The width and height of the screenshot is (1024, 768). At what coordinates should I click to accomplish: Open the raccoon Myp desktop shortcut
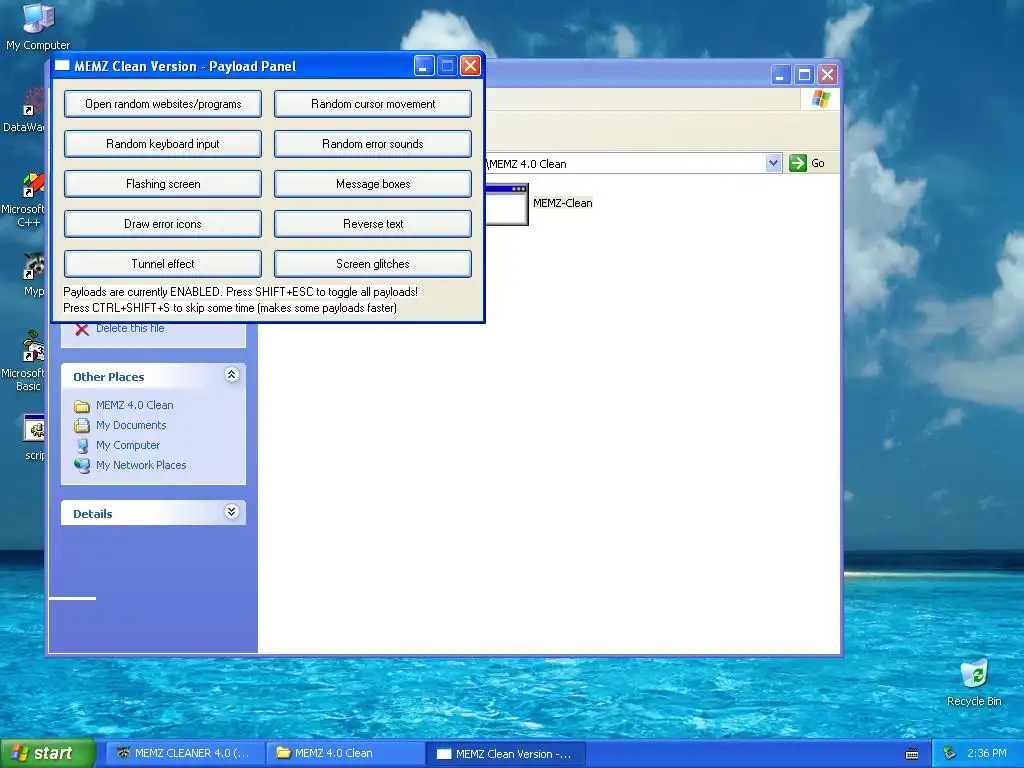click(31, 275)
